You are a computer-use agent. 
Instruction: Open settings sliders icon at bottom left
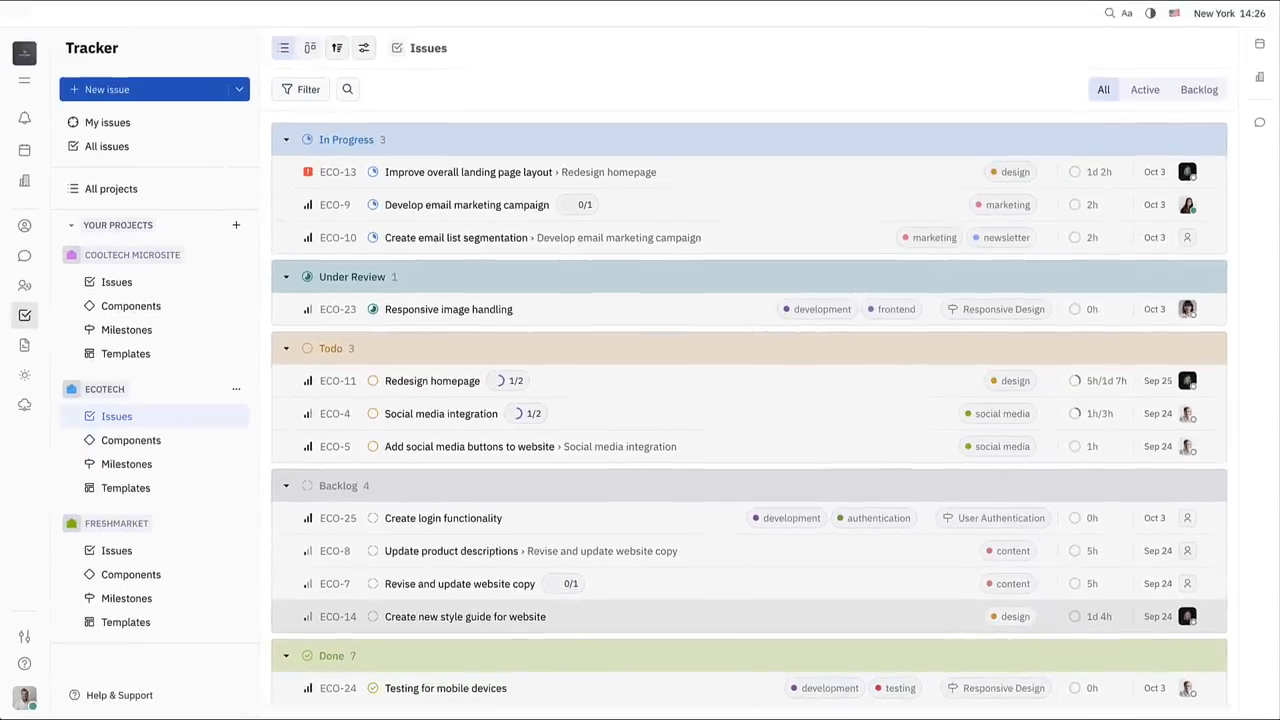(x=25, y=637)
